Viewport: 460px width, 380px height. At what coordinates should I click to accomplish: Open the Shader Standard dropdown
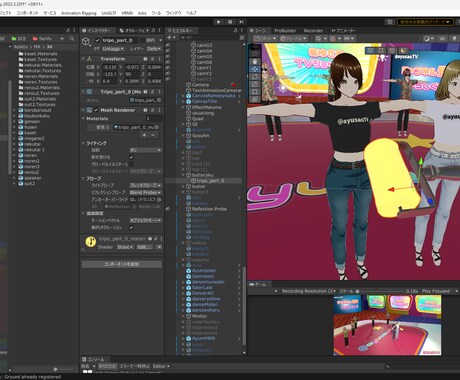(125, 247)
